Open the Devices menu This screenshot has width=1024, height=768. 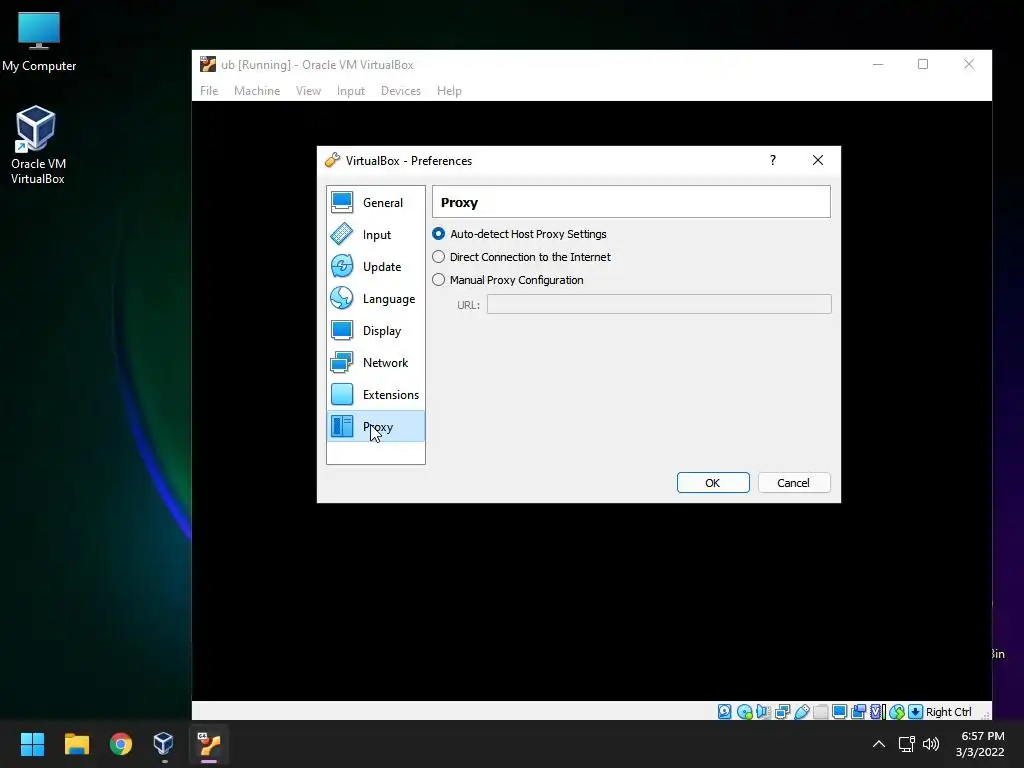400,91
